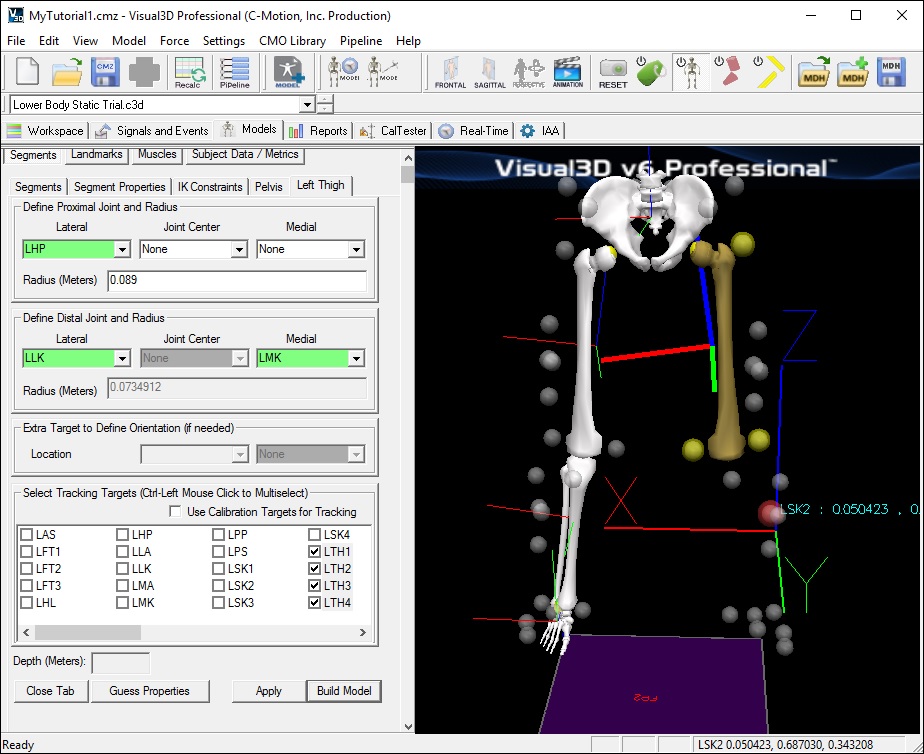Switch to Frontal view
Viewport: 924px width, 754px height.
450,73
